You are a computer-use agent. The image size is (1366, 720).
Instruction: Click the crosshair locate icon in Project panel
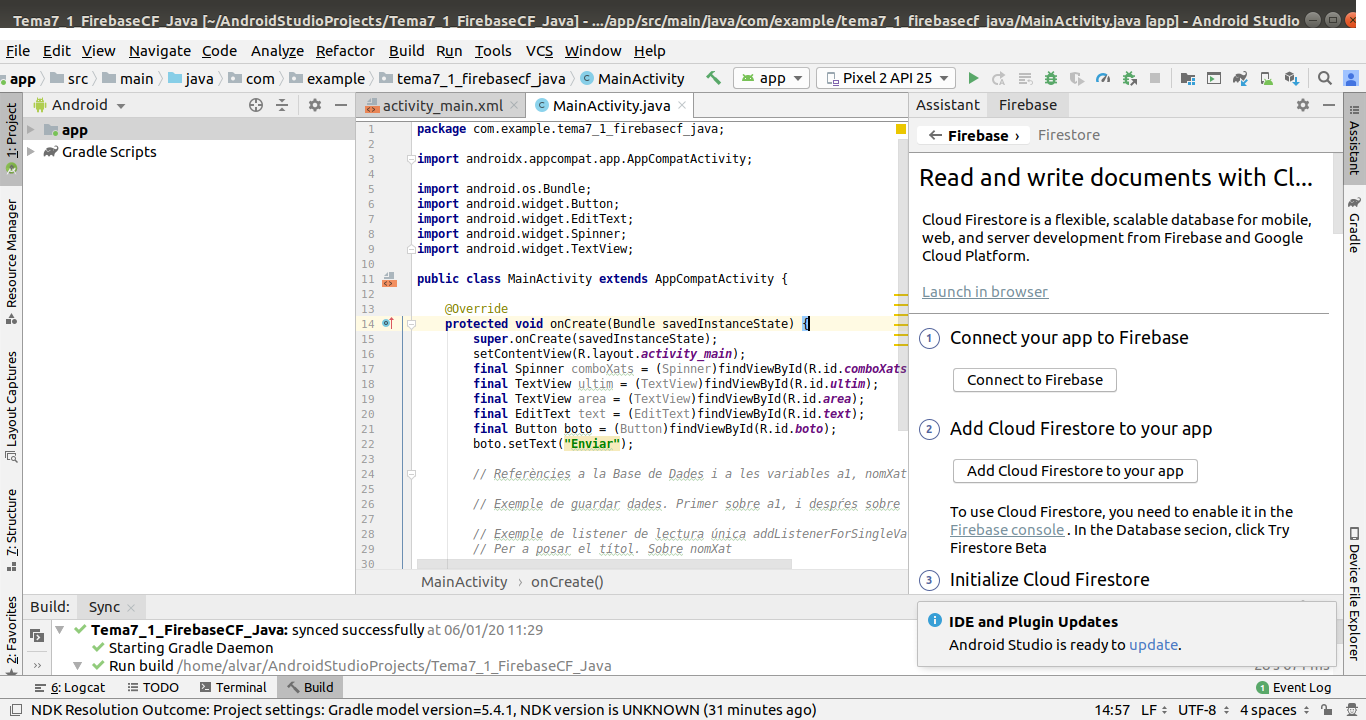pyautogui.click(x=256, y=105)
